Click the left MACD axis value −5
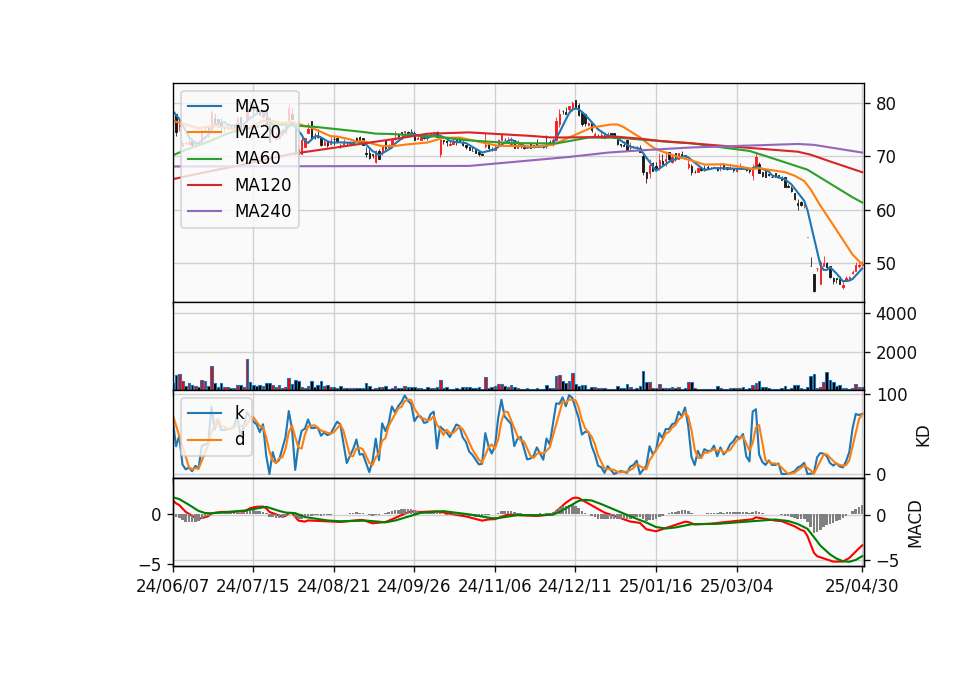 (x=152, y=564)
